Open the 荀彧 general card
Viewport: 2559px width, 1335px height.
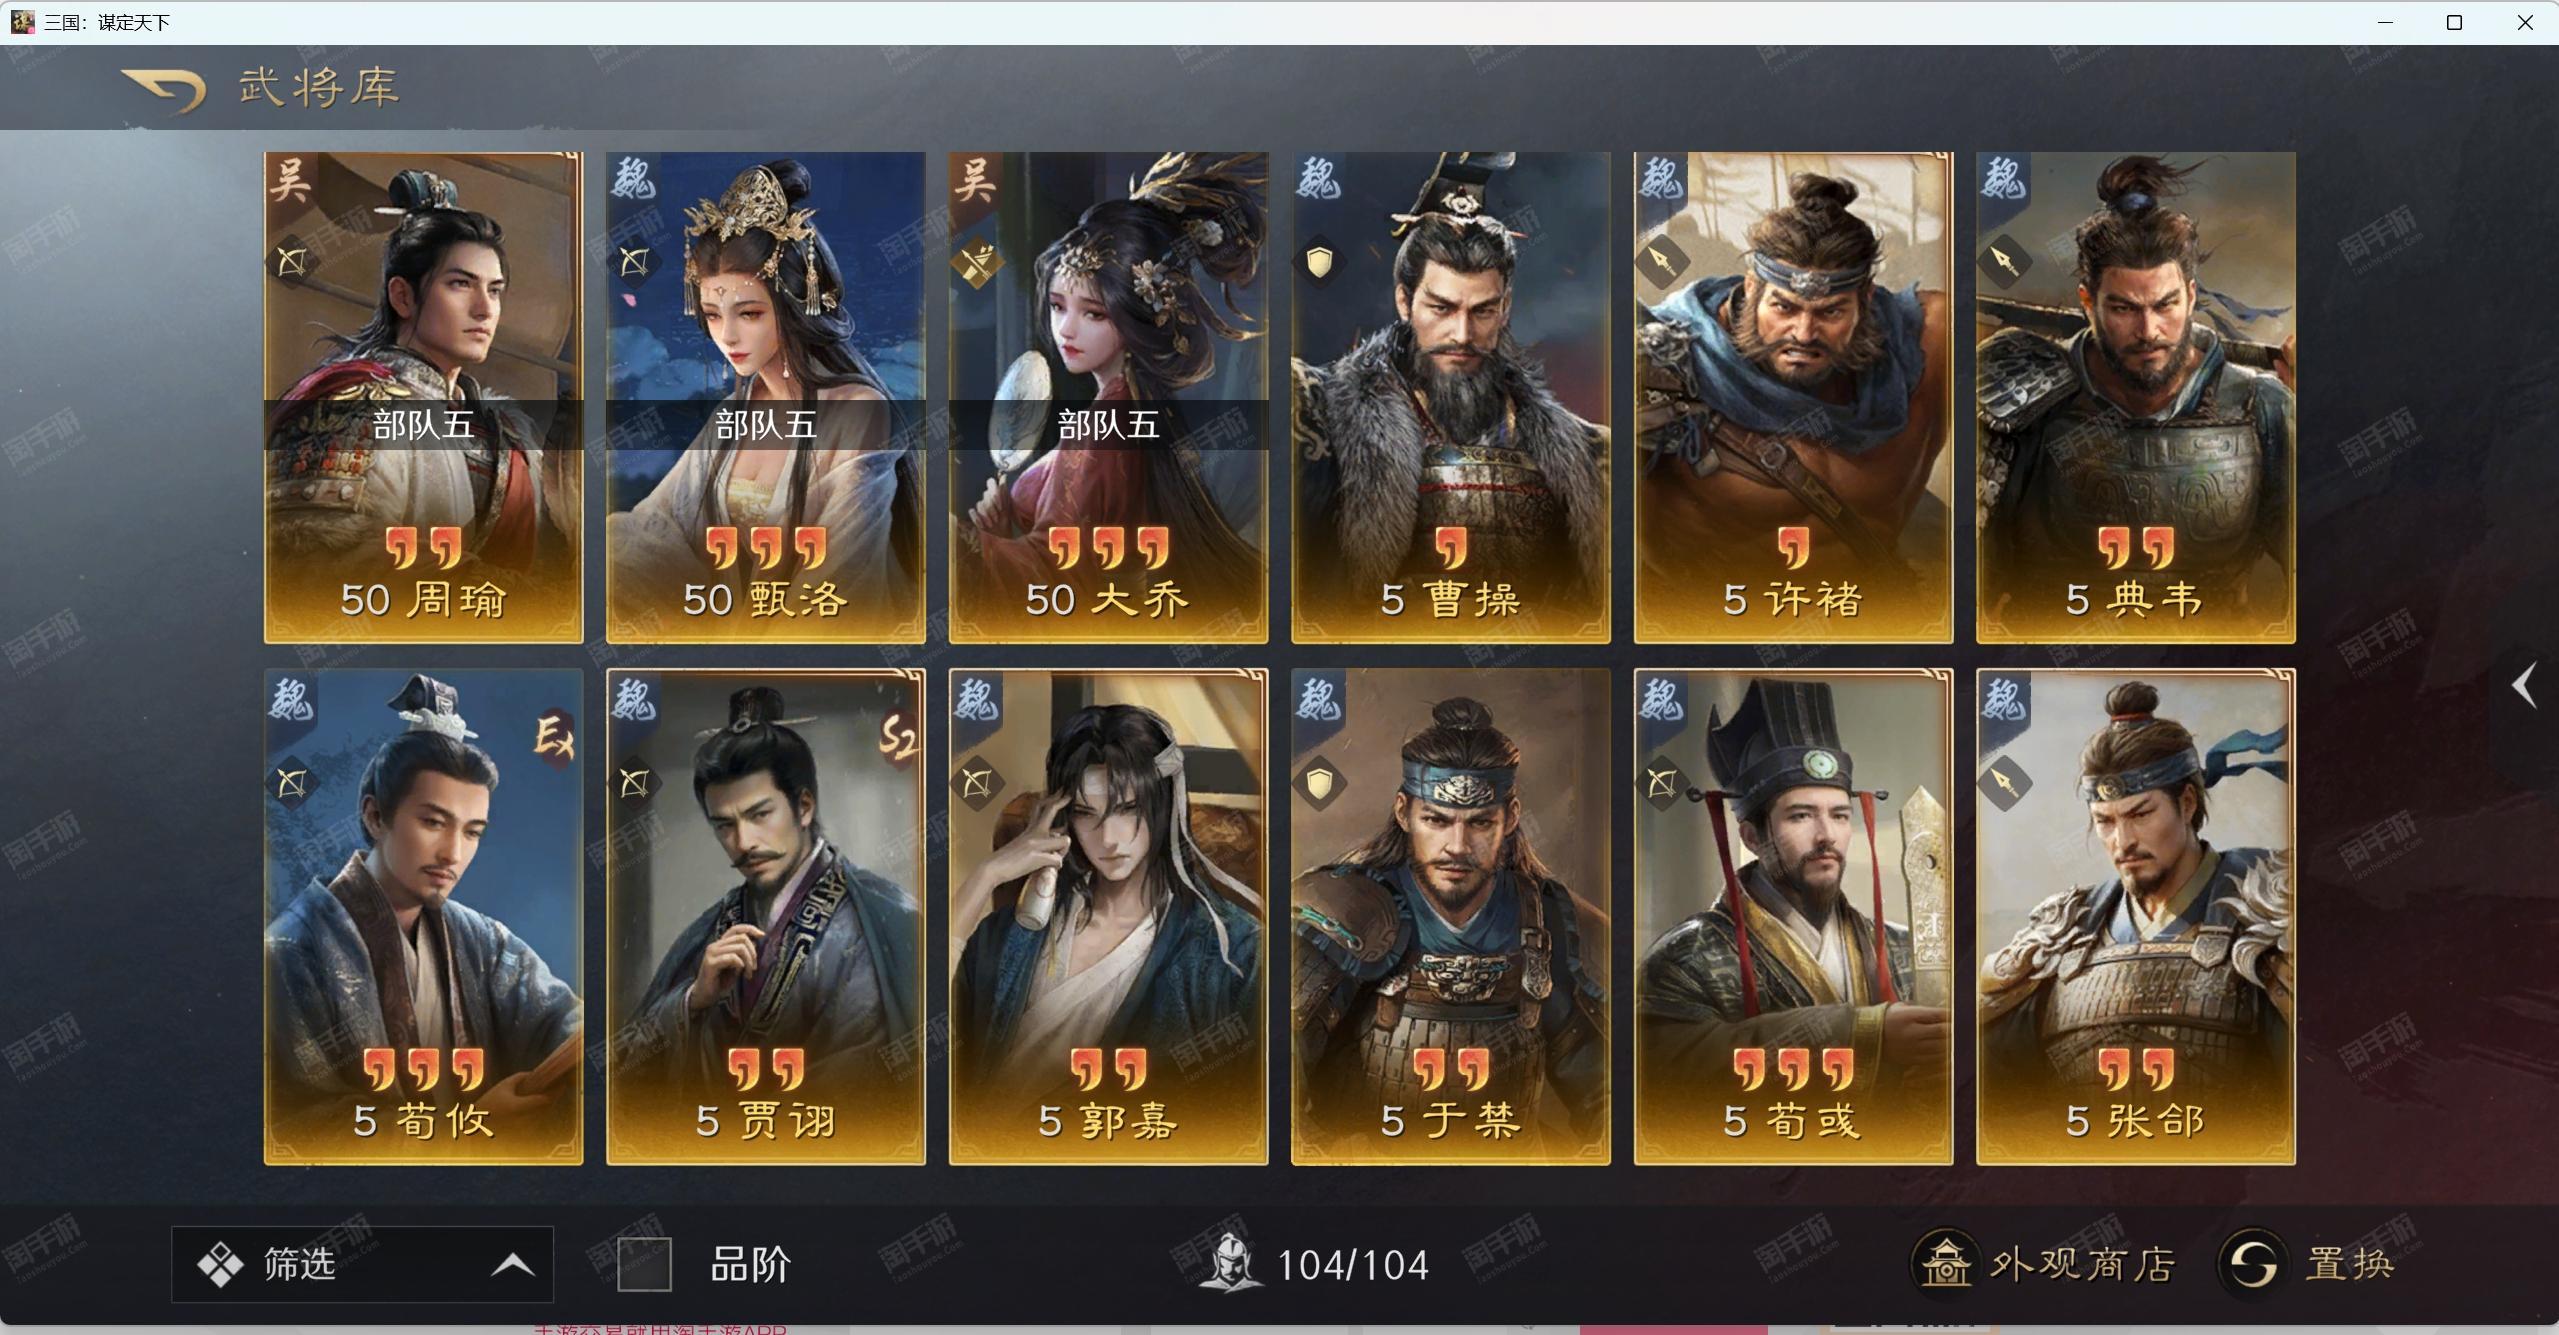click(1793, 917)
